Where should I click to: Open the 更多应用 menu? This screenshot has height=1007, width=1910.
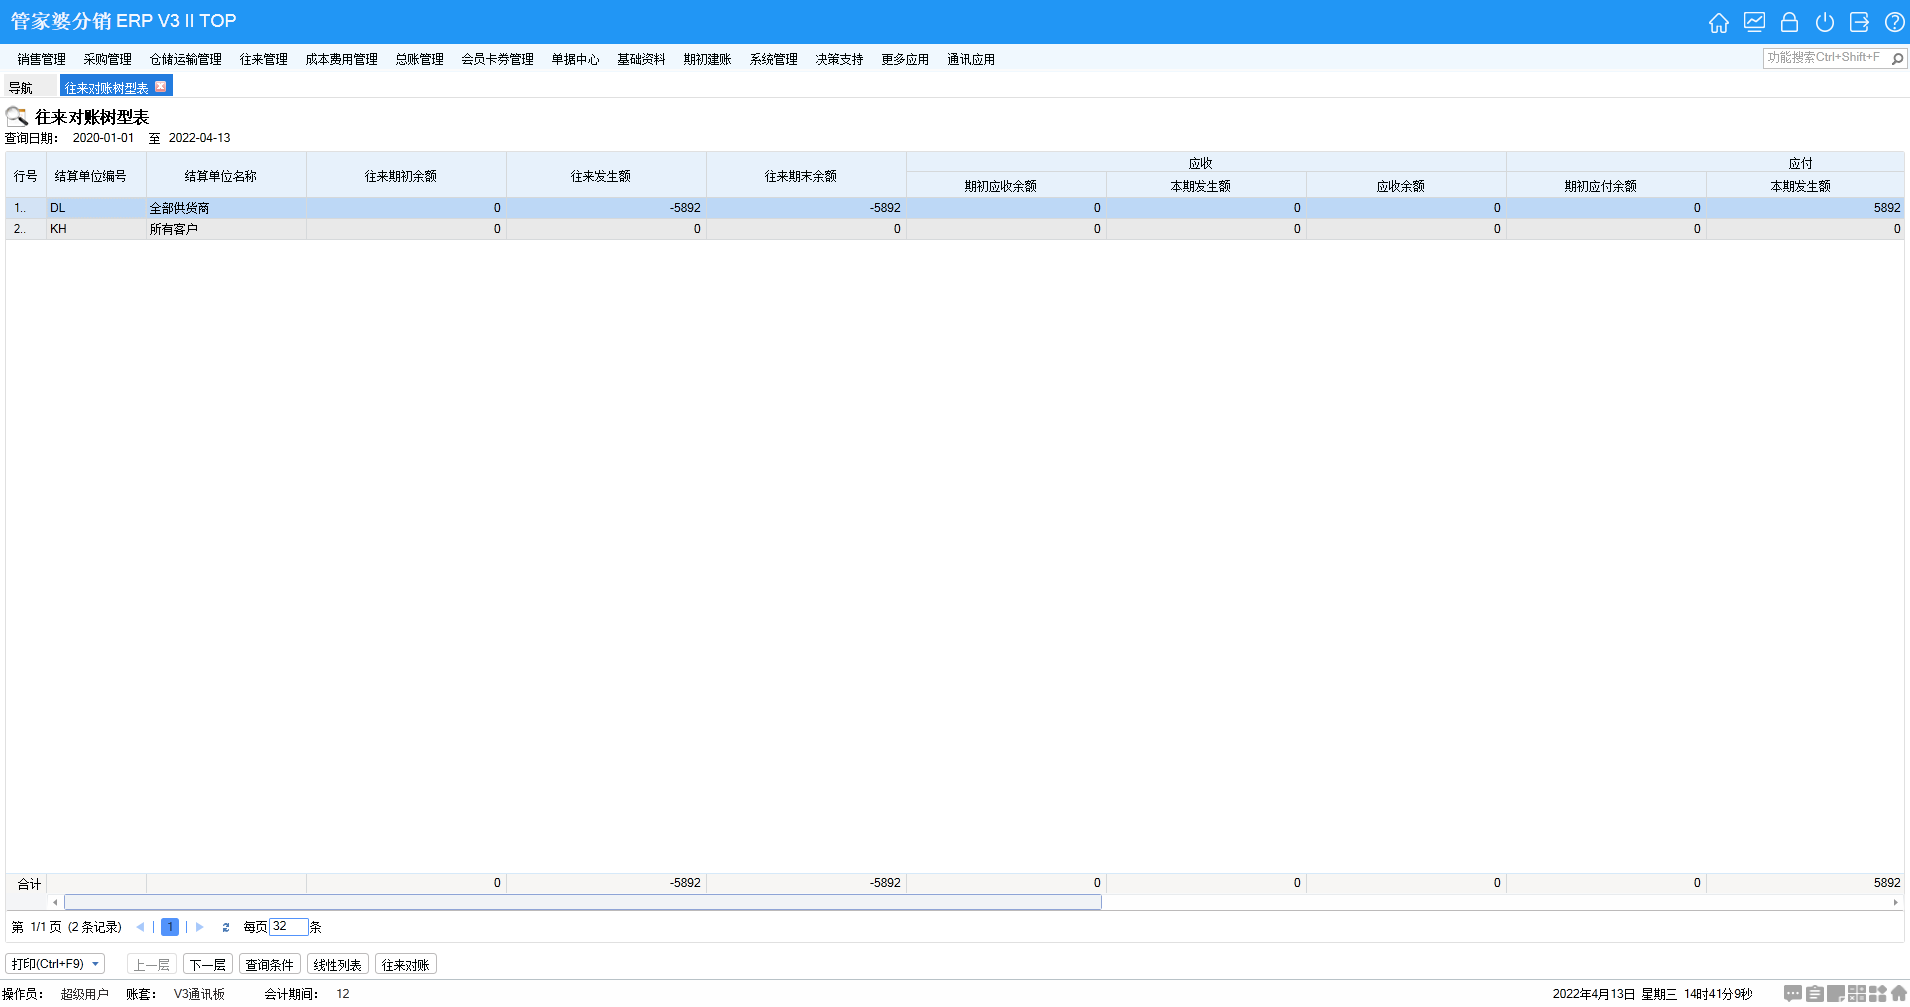point(905,59)
